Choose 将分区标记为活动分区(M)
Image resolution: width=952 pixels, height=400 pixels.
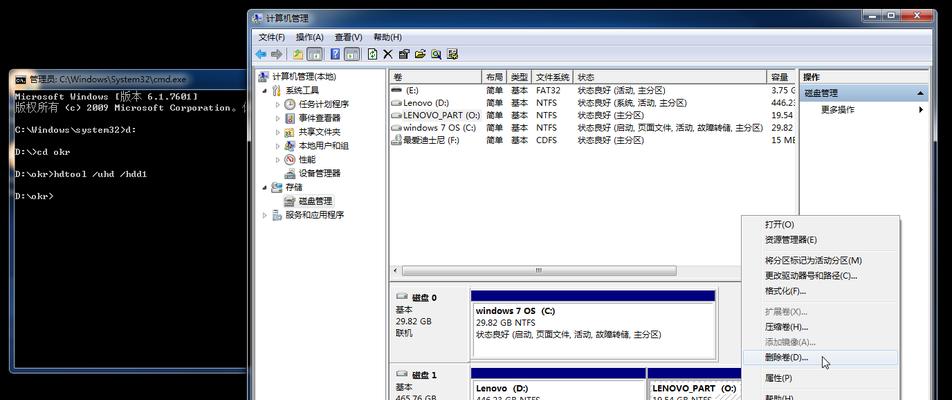tap(820, 260)
